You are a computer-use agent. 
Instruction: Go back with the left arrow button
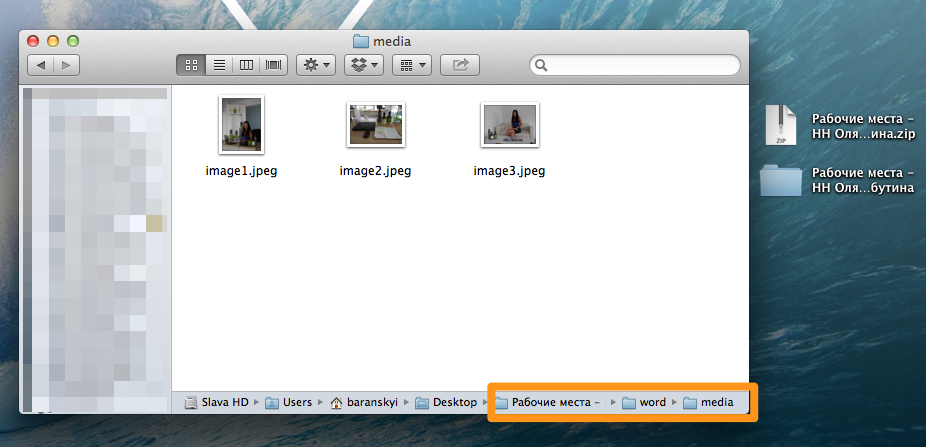pos(41,65)
